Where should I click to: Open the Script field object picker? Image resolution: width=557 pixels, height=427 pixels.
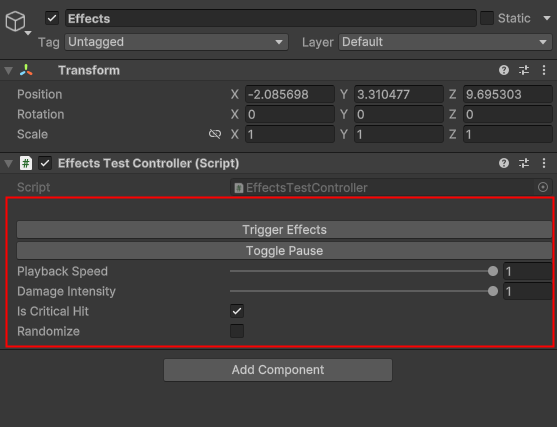pyautogui.click(x=543, y=187)
